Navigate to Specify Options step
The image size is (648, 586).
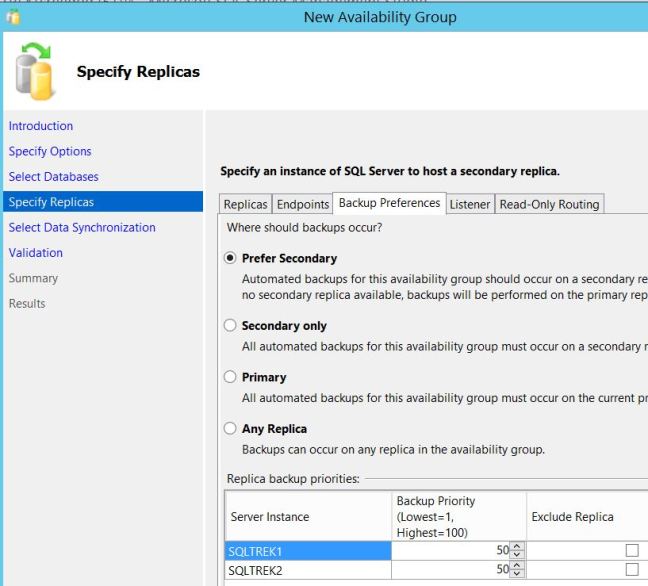50,152
